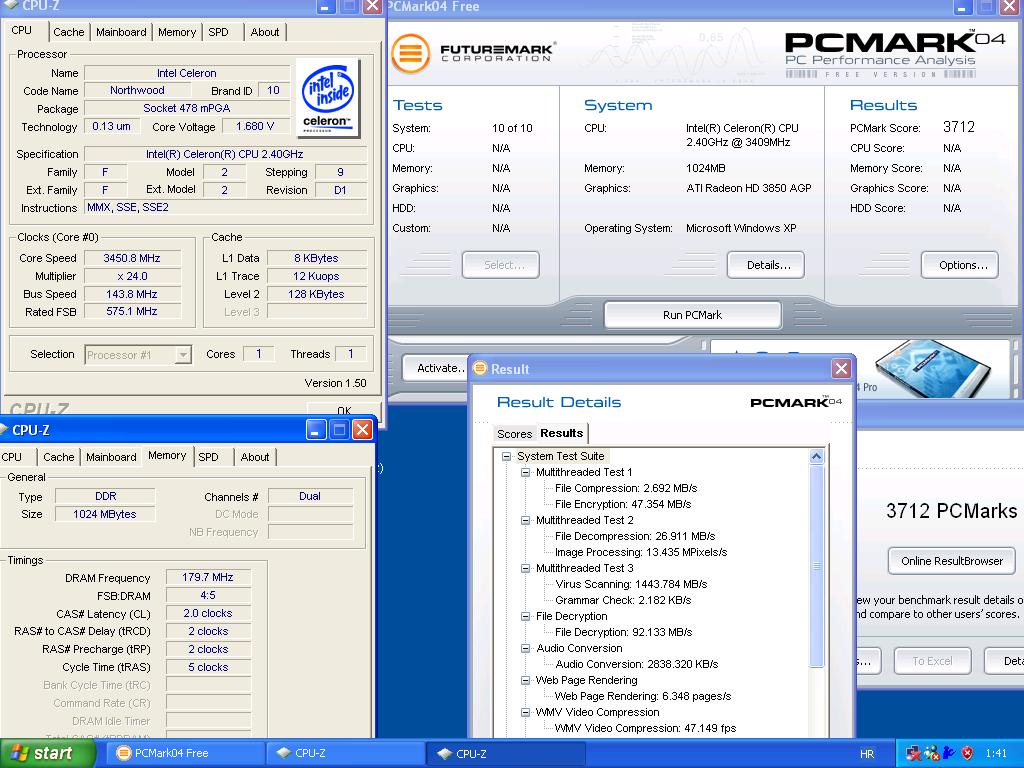
Task: Click the Code Name field Northwood
Action: click(136, 90)
